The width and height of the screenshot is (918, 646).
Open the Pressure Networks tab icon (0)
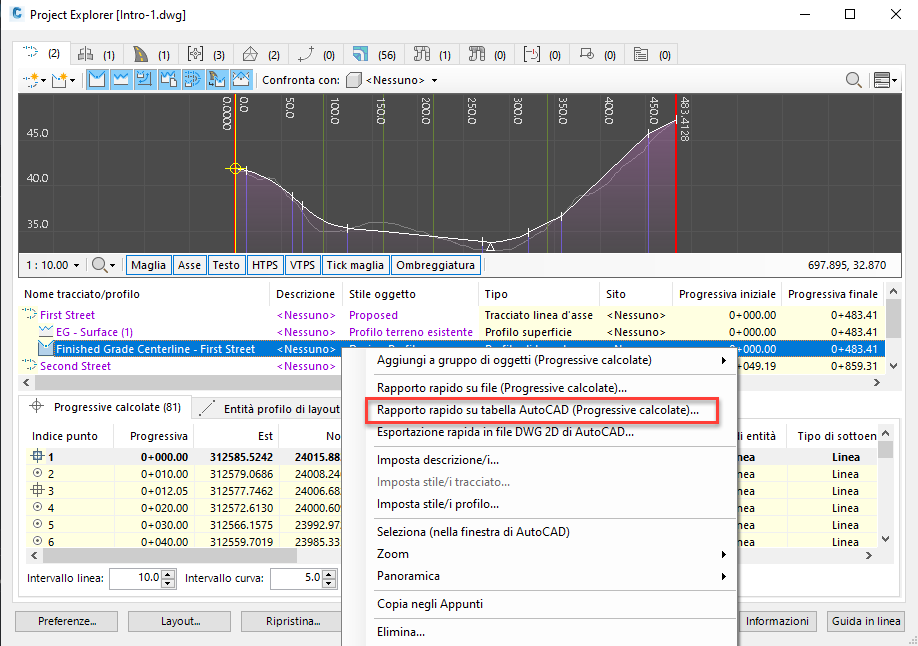(x=487, y=54)
